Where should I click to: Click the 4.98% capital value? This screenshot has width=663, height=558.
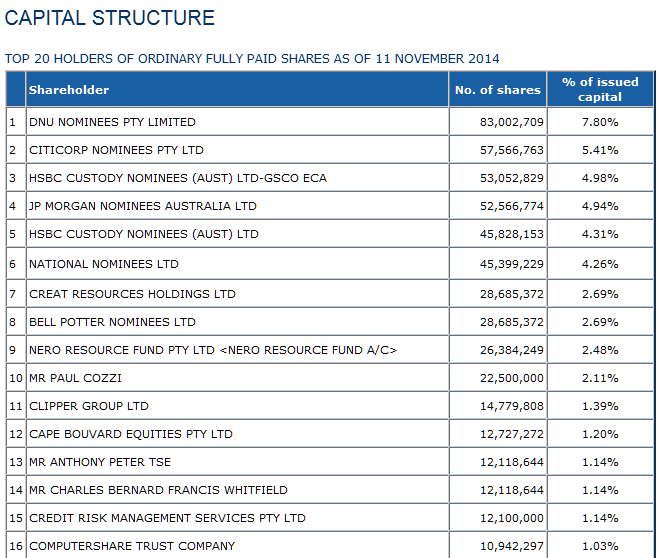tap(600, 178)
